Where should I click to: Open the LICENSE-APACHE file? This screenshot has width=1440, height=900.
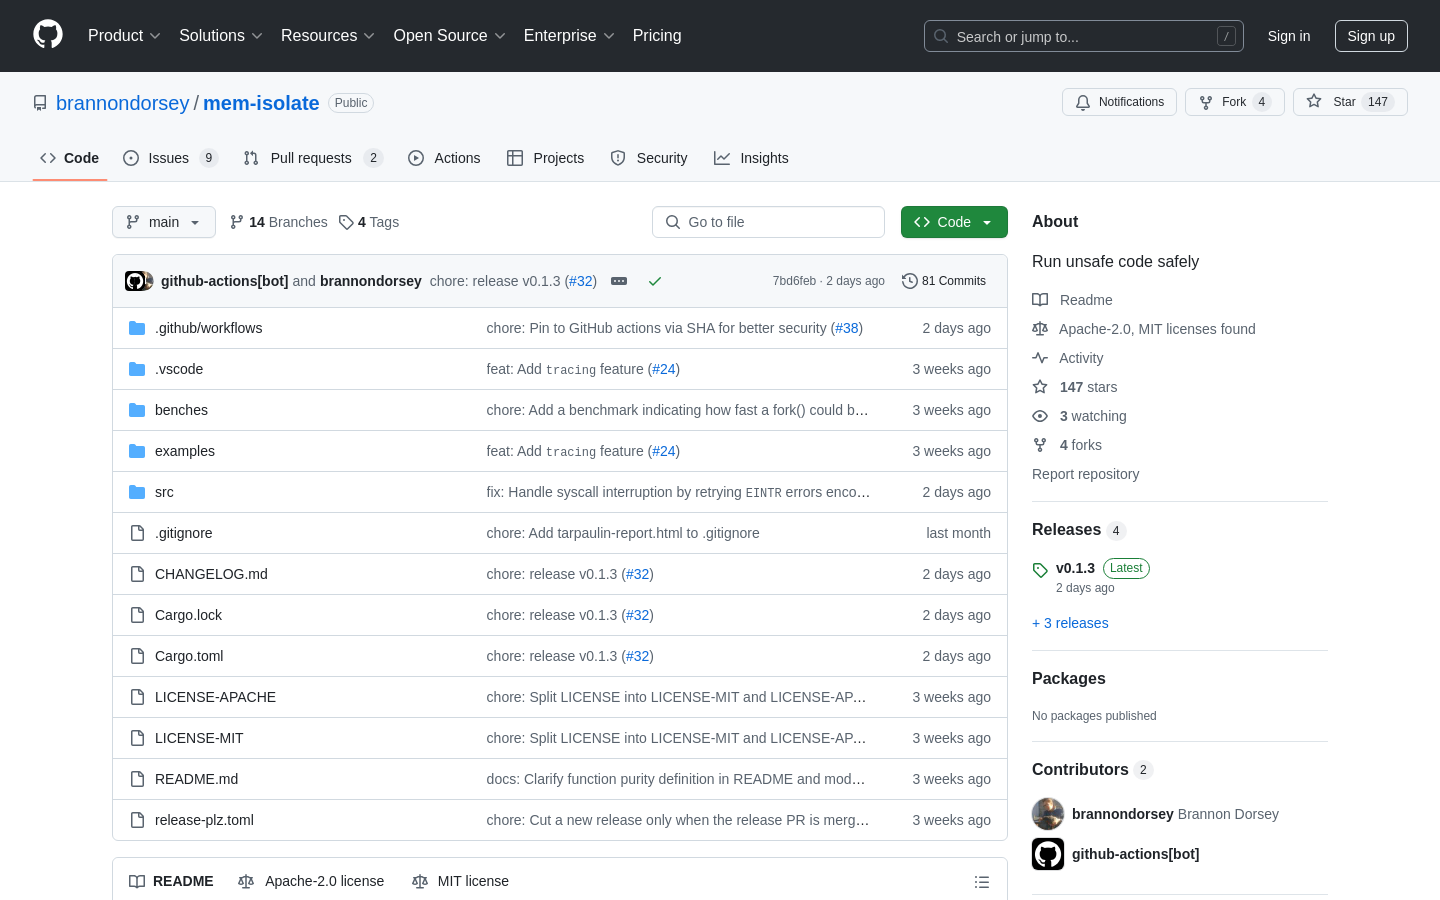pos(215,697)
